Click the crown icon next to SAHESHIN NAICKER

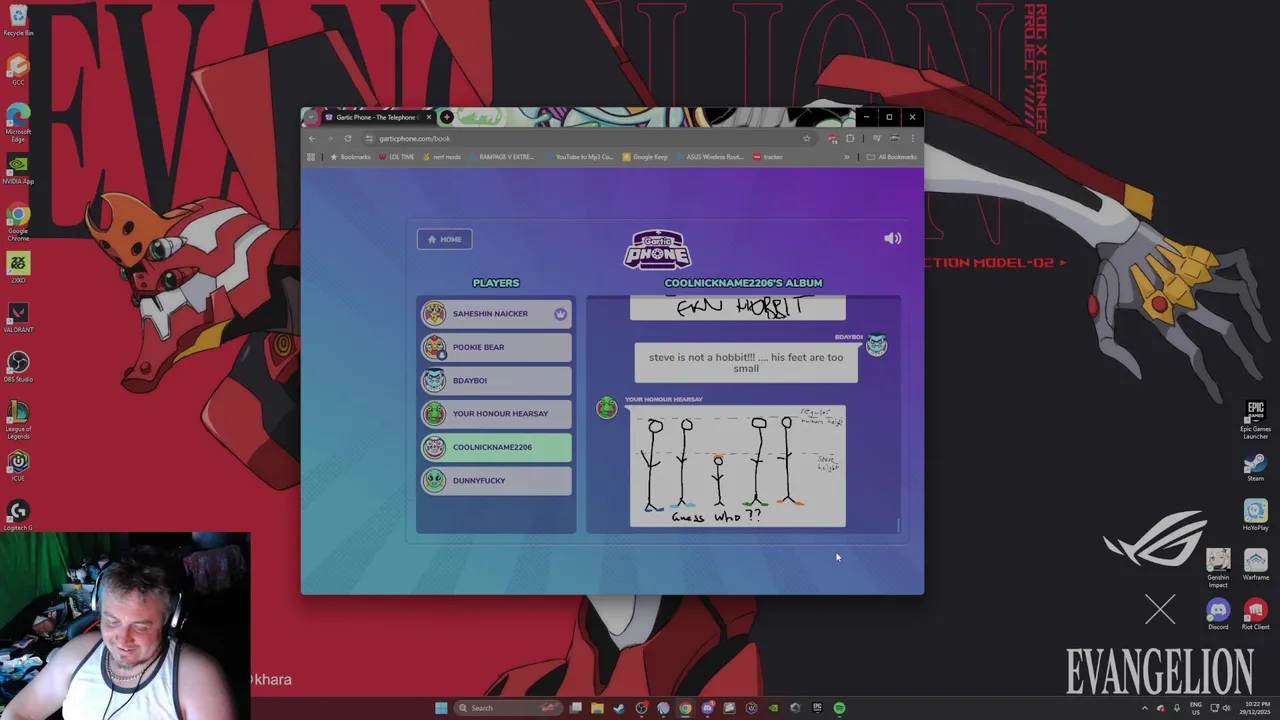[x=560, y=314]
